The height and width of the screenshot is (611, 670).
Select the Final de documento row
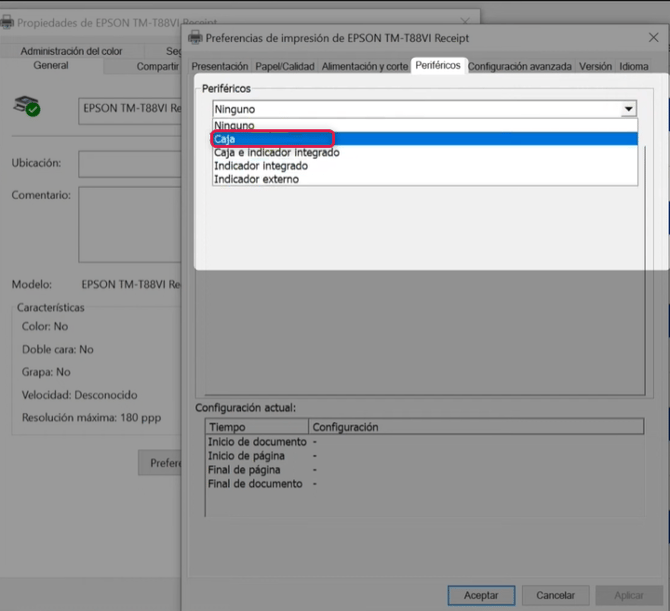coord(425,484)
